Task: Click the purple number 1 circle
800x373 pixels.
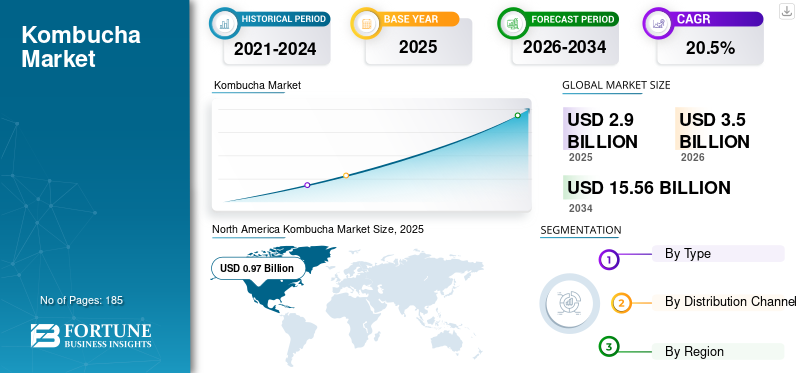Action: point(608,260)
